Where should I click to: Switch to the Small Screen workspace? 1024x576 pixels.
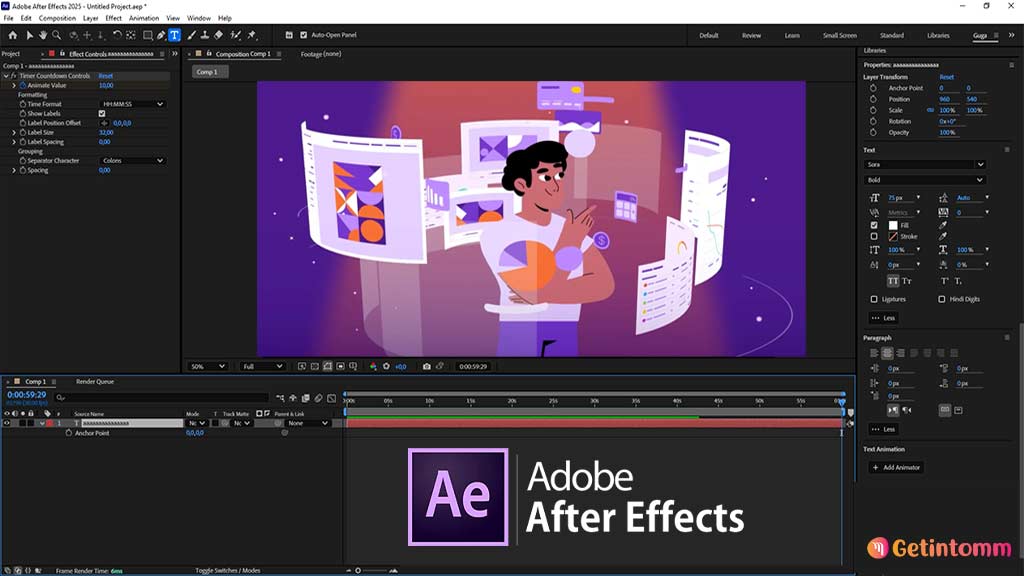839,35
